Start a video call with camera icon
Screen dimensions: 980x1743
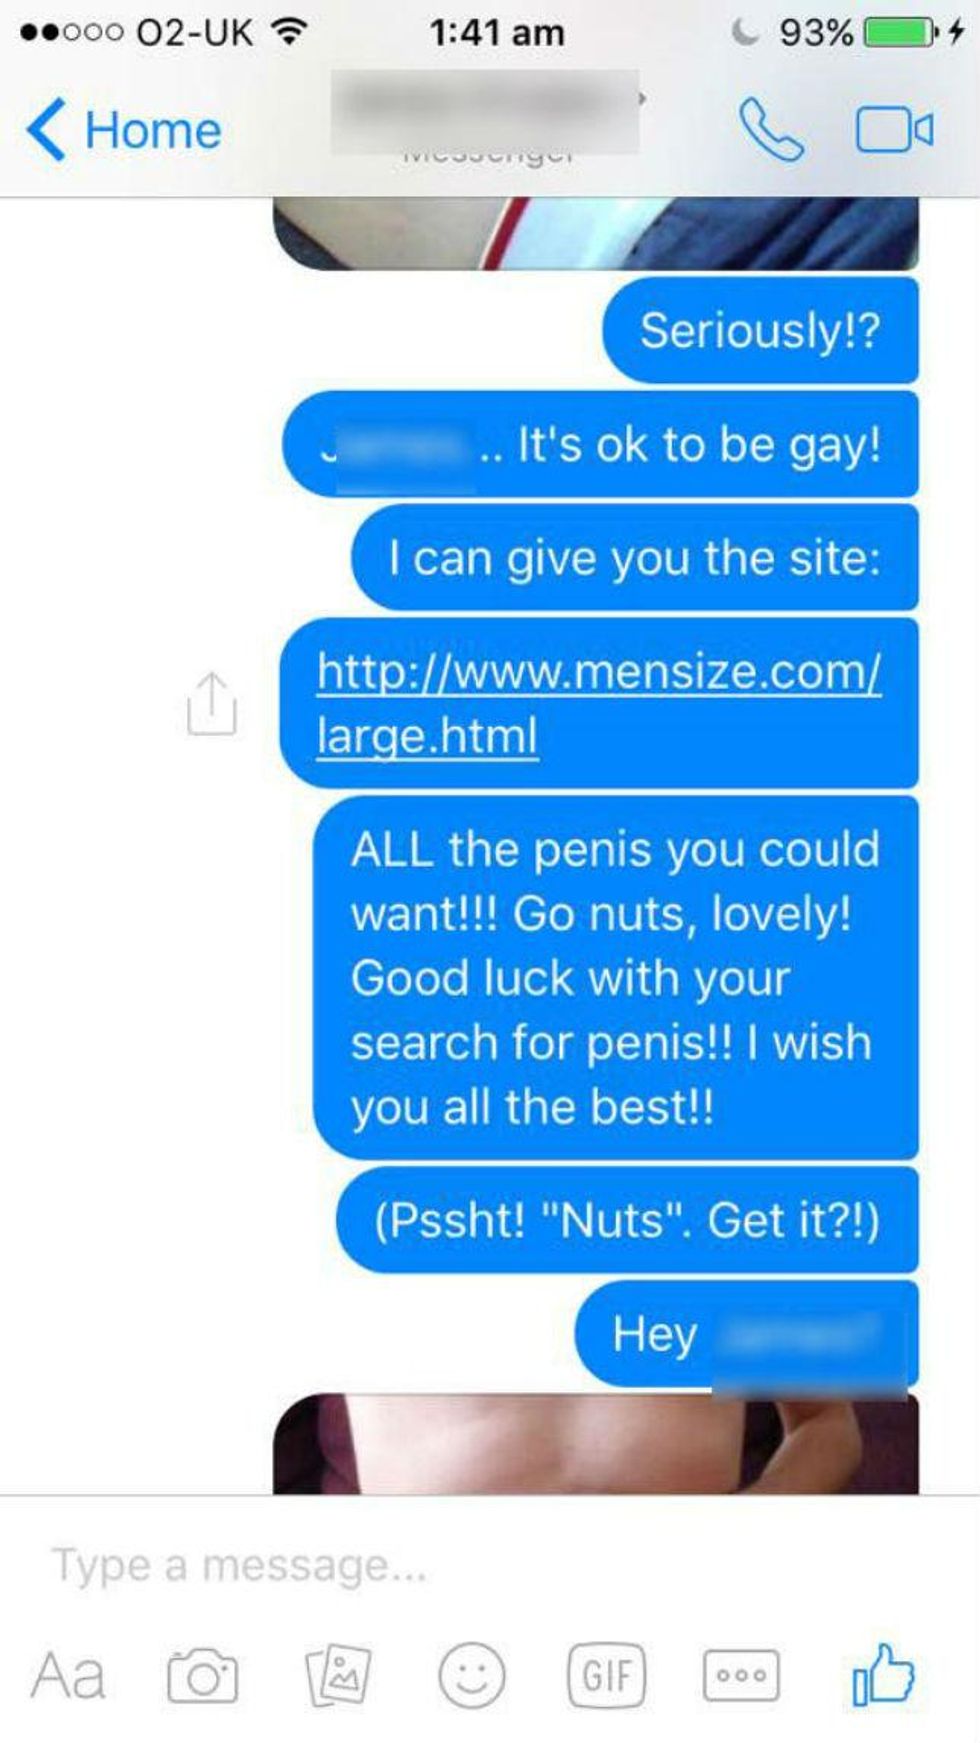894,130
